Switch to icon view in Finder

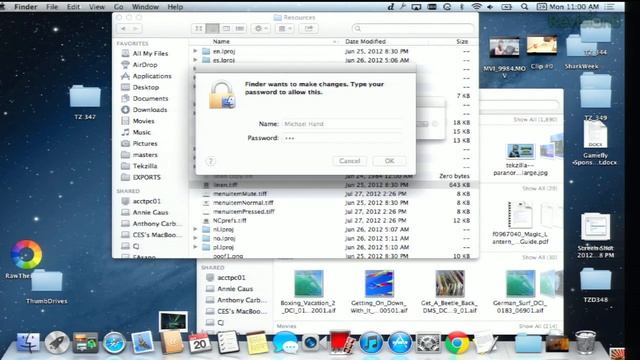coord(198,28)
